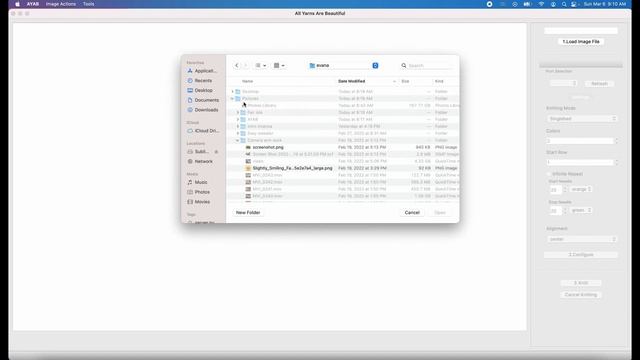Viewport: 640px width, 360px height.
Task: Click screen recording indicator in menu bar
Action: [489, 4]
